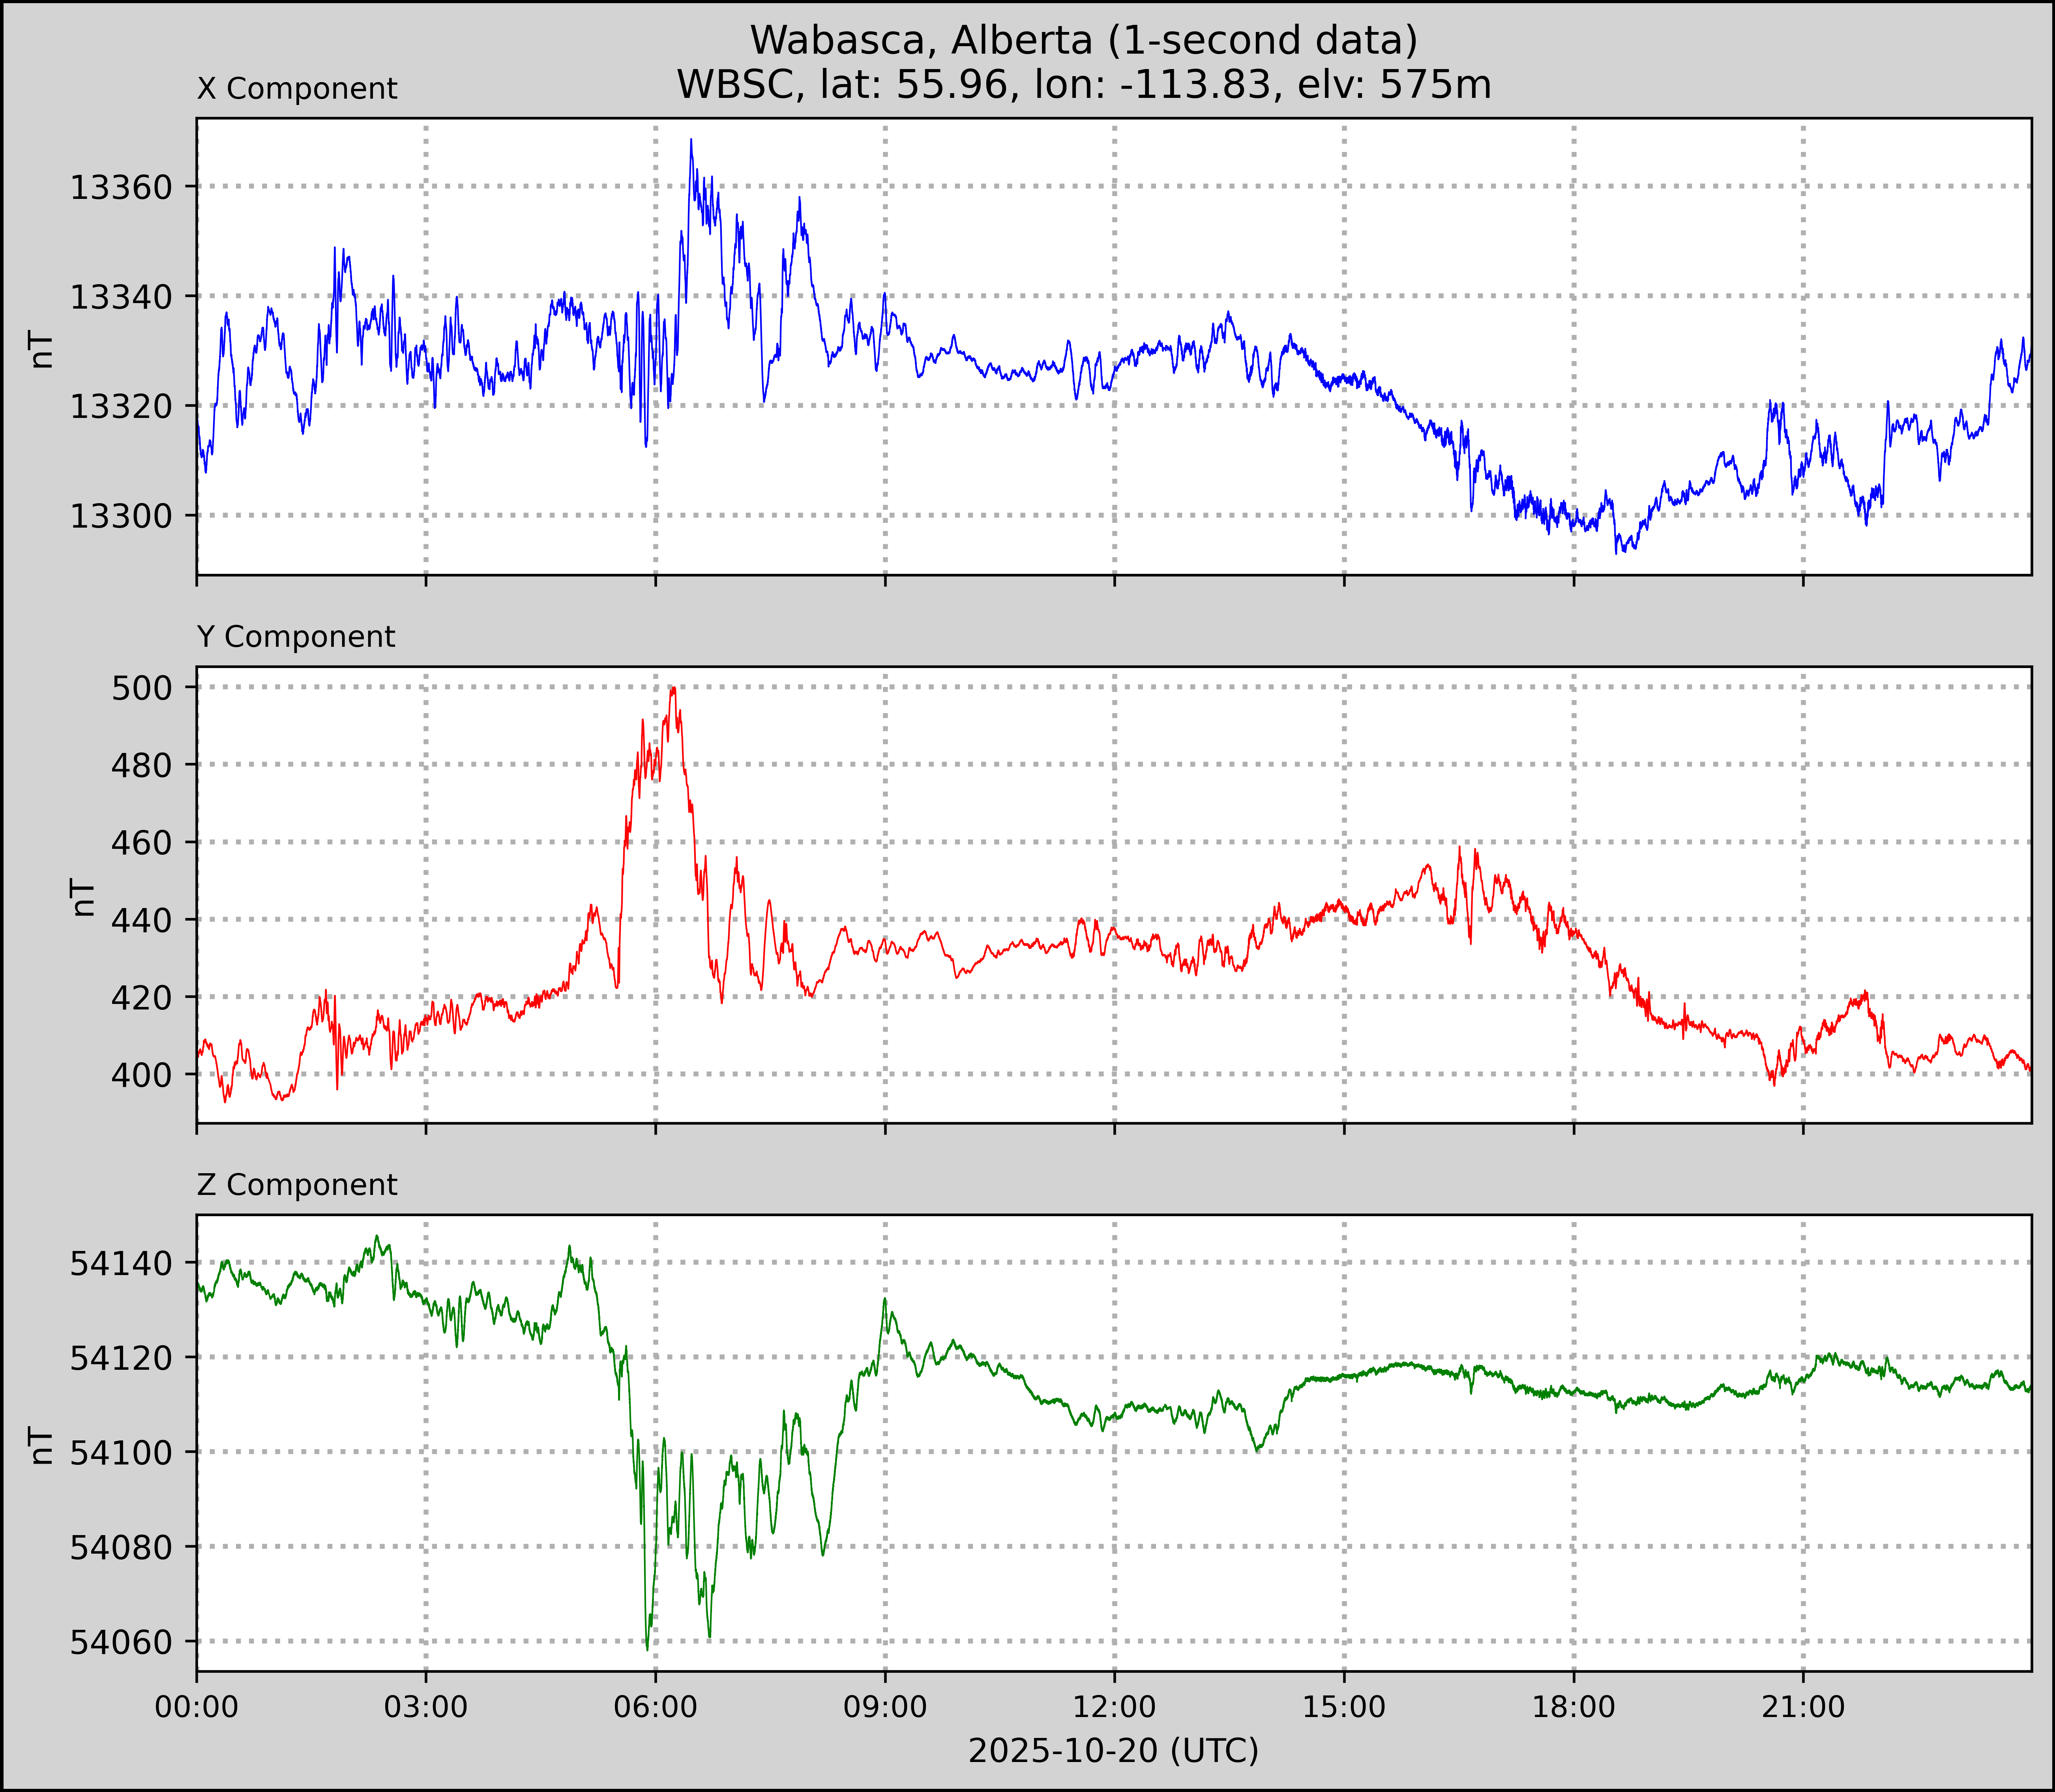
Task: Click the 54140 tick label on Z plot
Action: coord(121,1264)
